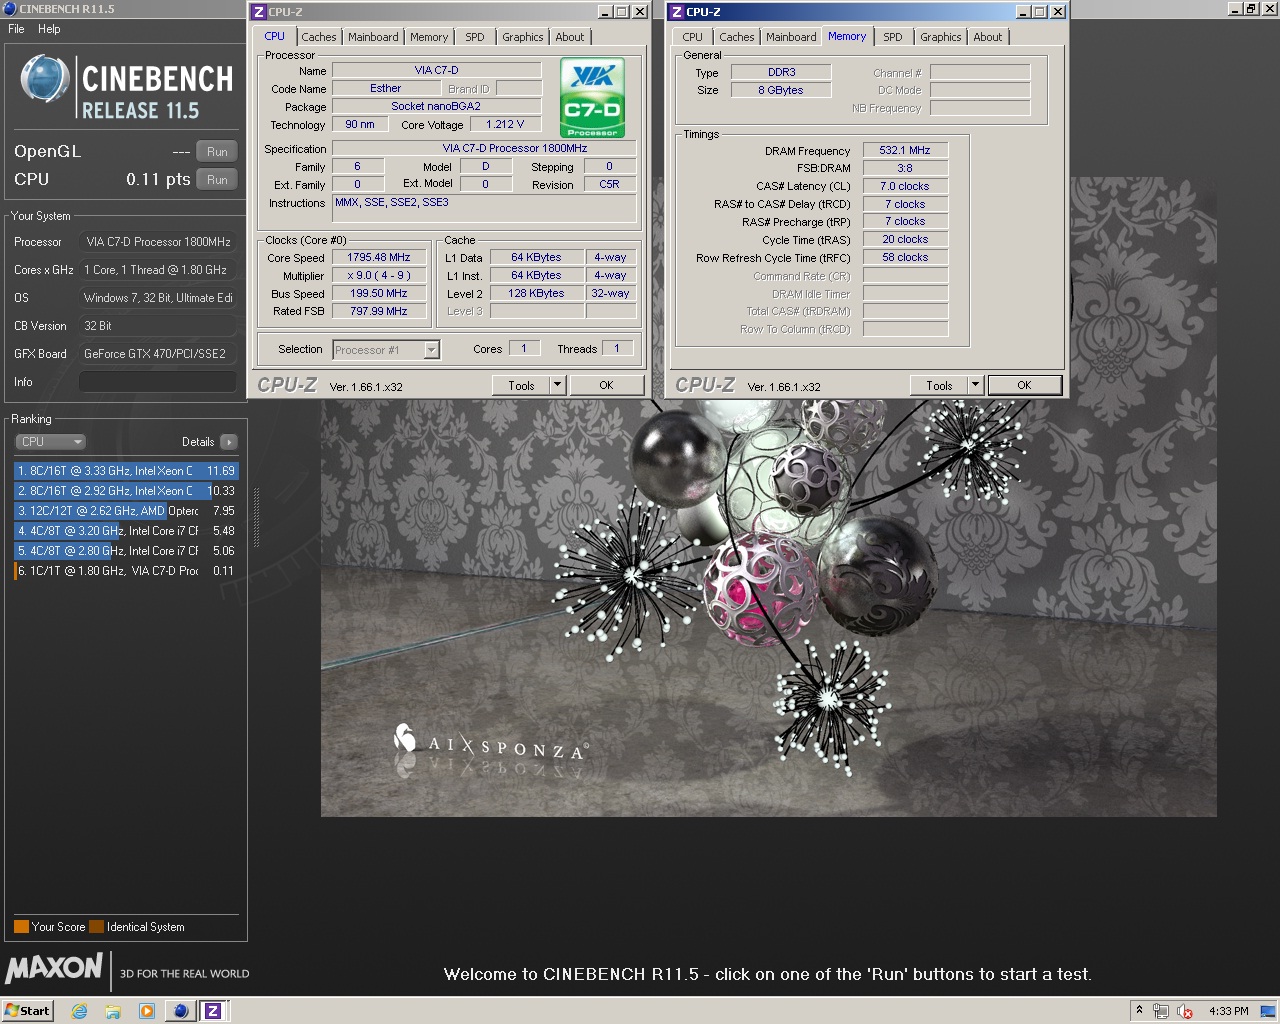
Task: Select ranking entry 12C/12T AMD Opteron
Action: tap(126, 511)
